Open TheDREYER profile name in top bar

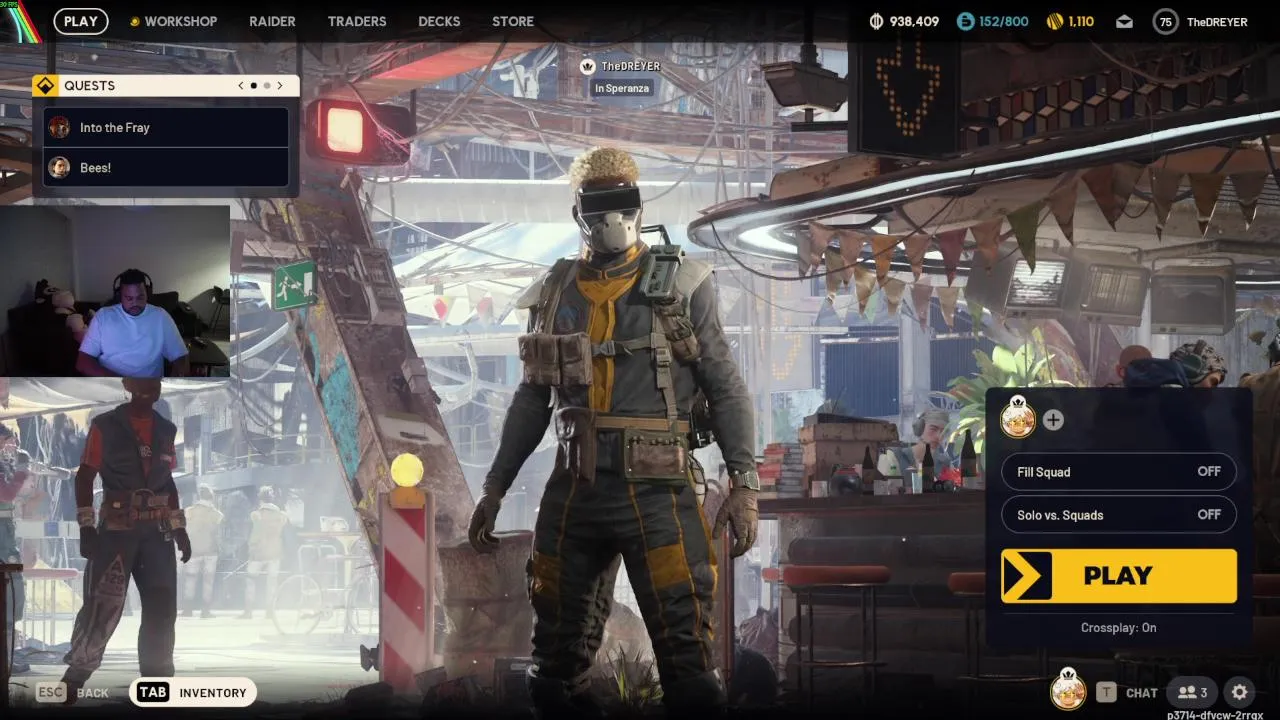(x=1217, y=22)
